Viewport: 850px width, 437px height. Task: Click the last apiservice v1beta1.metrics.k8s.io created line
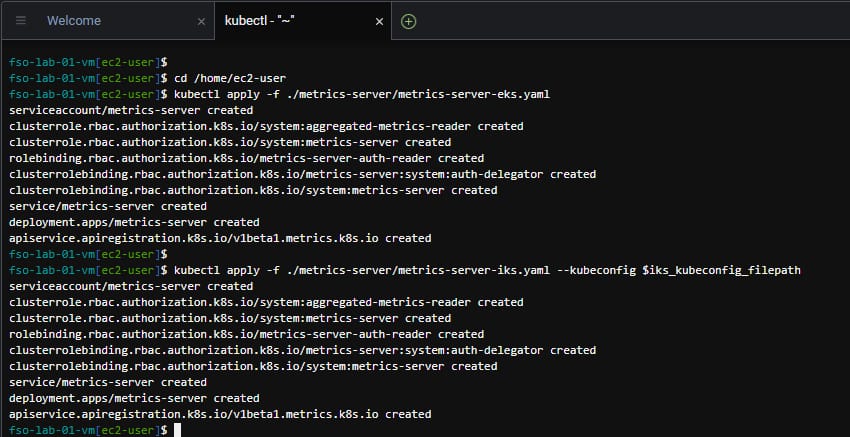pos(220,413)
